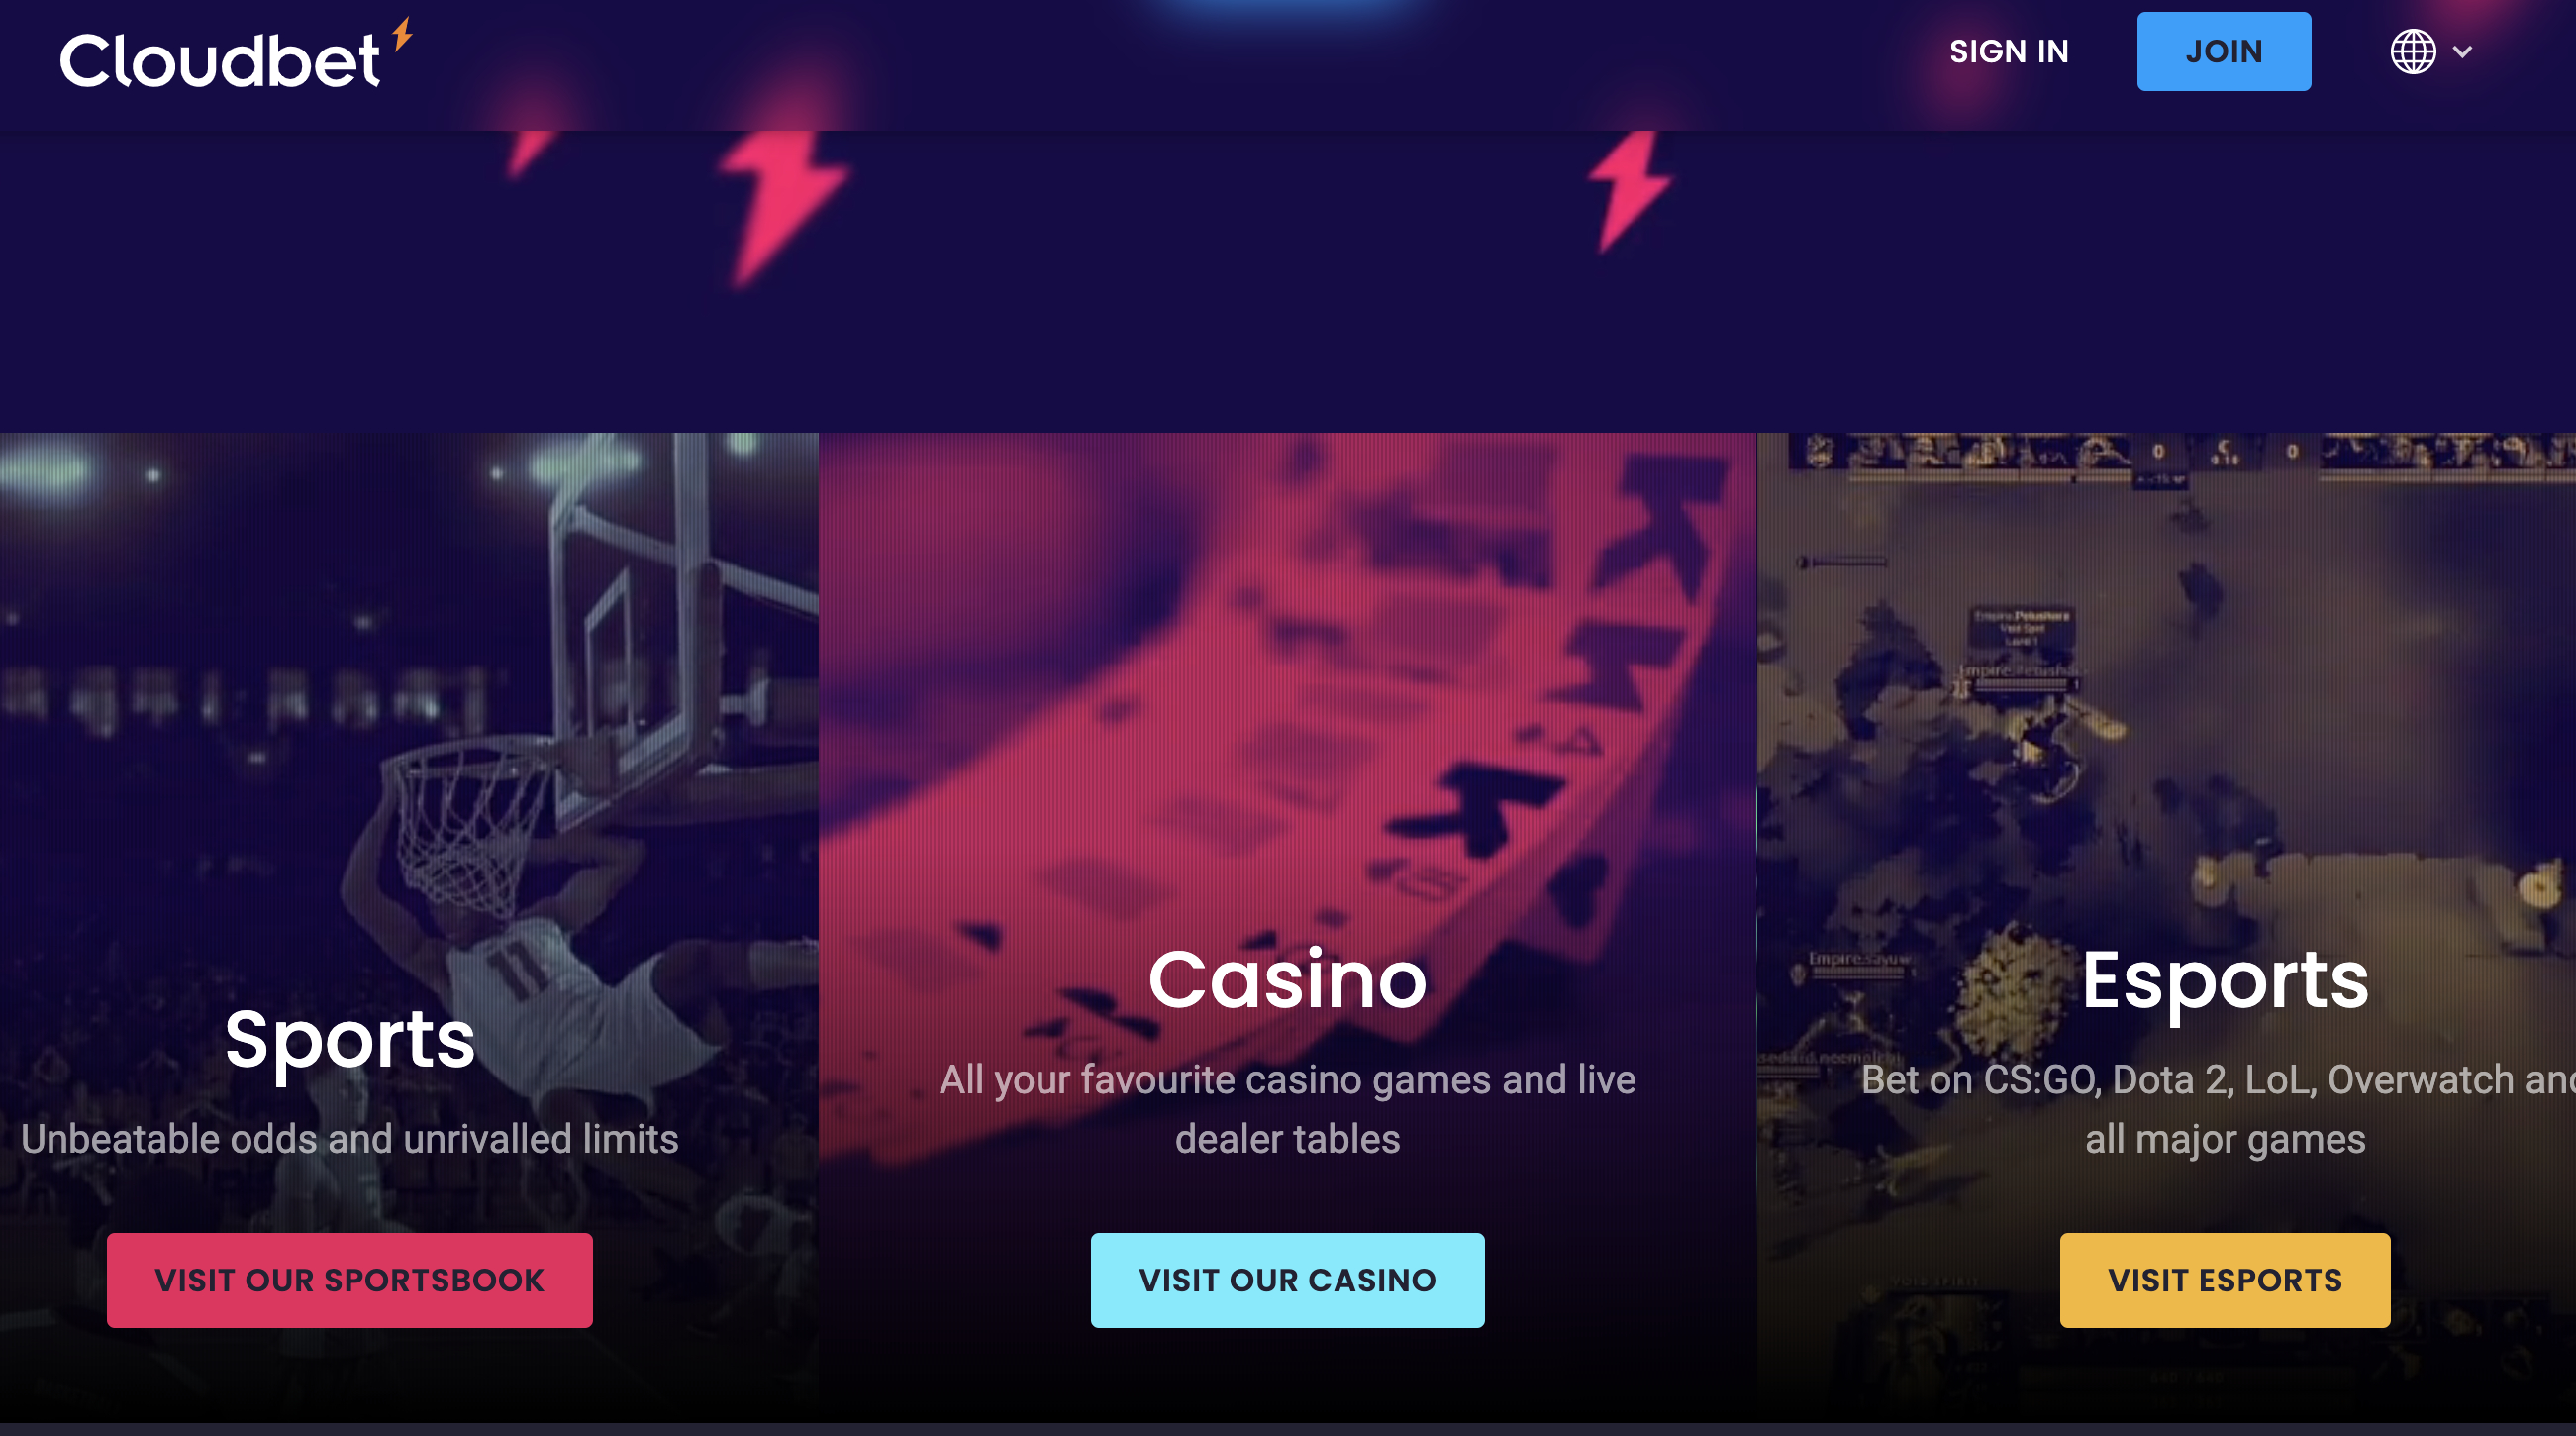Click 'Unbeatable odds and unrivalled limits' text
Viewport: 2576px width, 1436px height.
(x=349, y=1139)
